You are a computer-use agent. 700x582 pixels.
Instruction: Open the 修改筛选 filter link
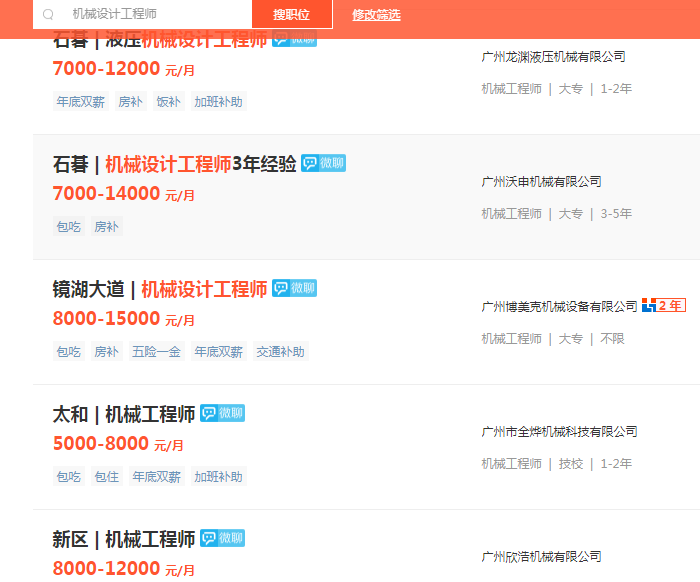click(376, 15)
